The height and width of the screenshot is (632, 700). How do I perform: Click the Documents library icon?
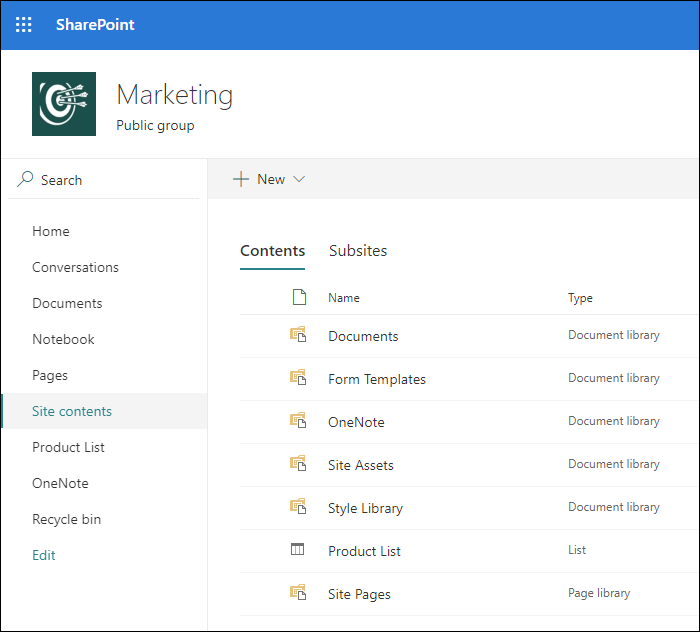point(298,334)
